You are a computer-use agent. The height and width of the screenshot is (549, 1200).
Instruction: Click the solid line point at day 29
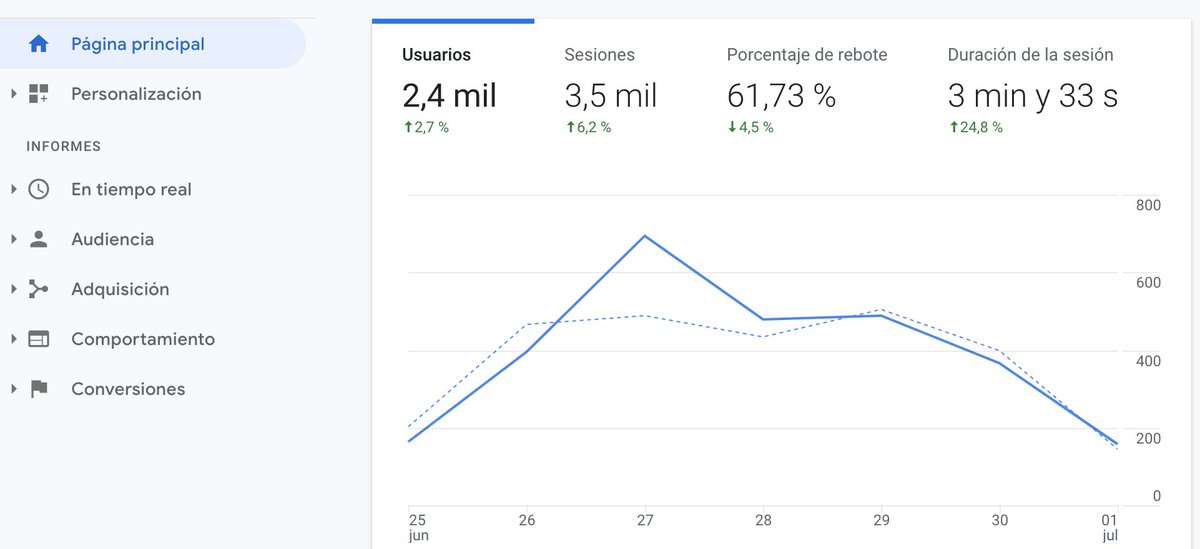(881, 316)
